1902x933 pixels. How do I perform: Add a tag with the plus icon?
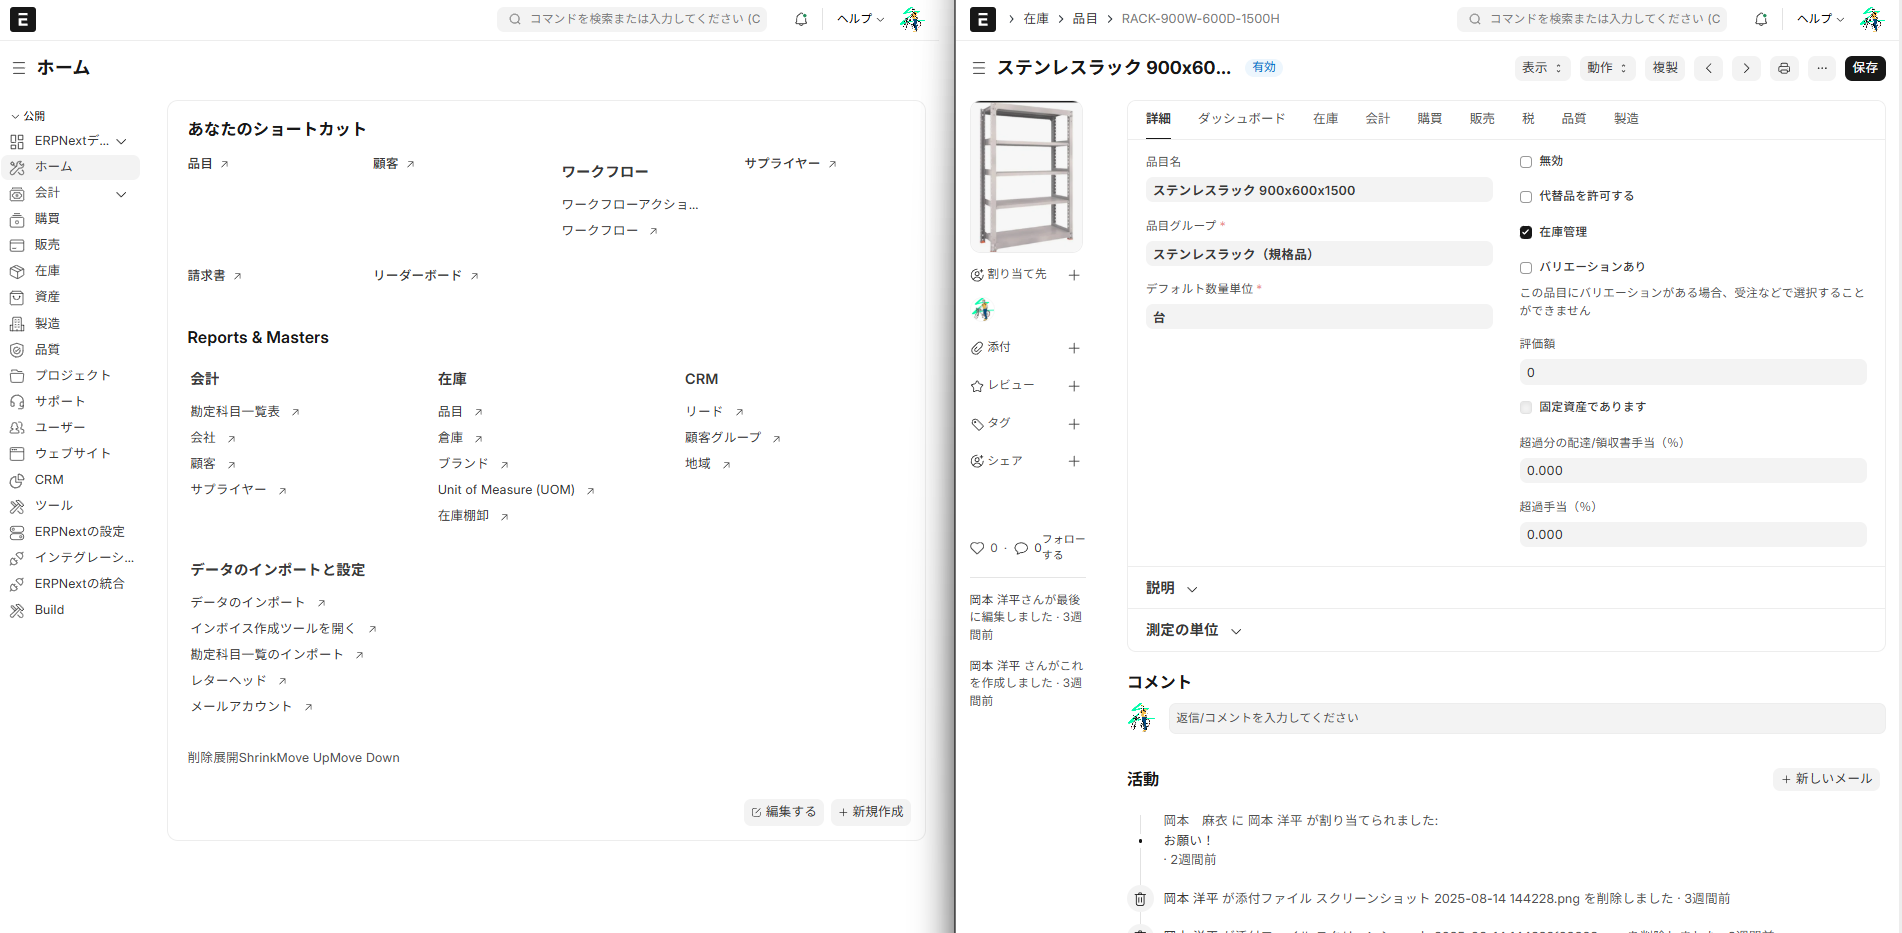pyautogui.click(x=1074, y=424)
